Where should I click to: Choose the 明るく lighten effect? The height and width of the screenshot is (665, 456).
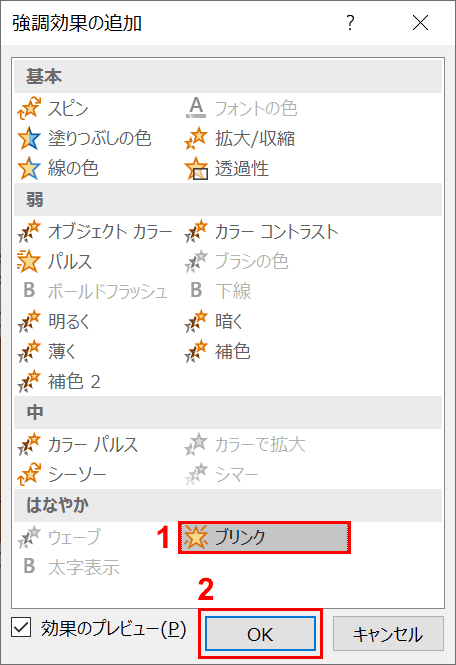click(x=54, y=321)
